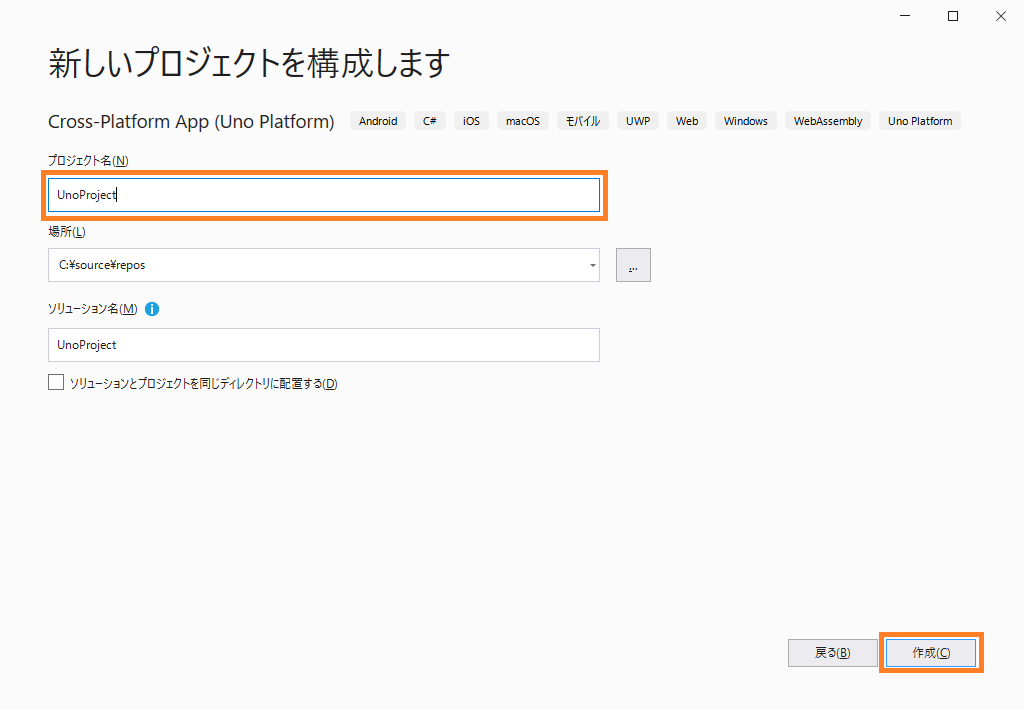The height and width of the screenshot is (710, 1024).
Task: Close the project configuration dialog
Action: pos(999,15)
